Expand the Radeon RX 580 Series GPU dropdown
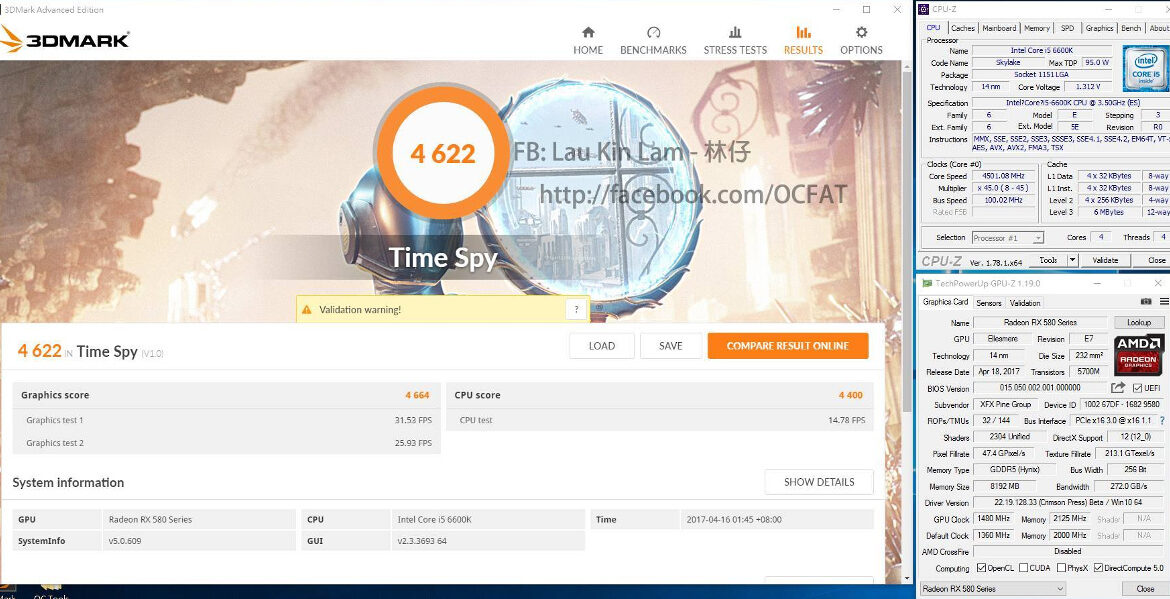This screenshot has width=1170, height=599. (x=1059, y=589)
